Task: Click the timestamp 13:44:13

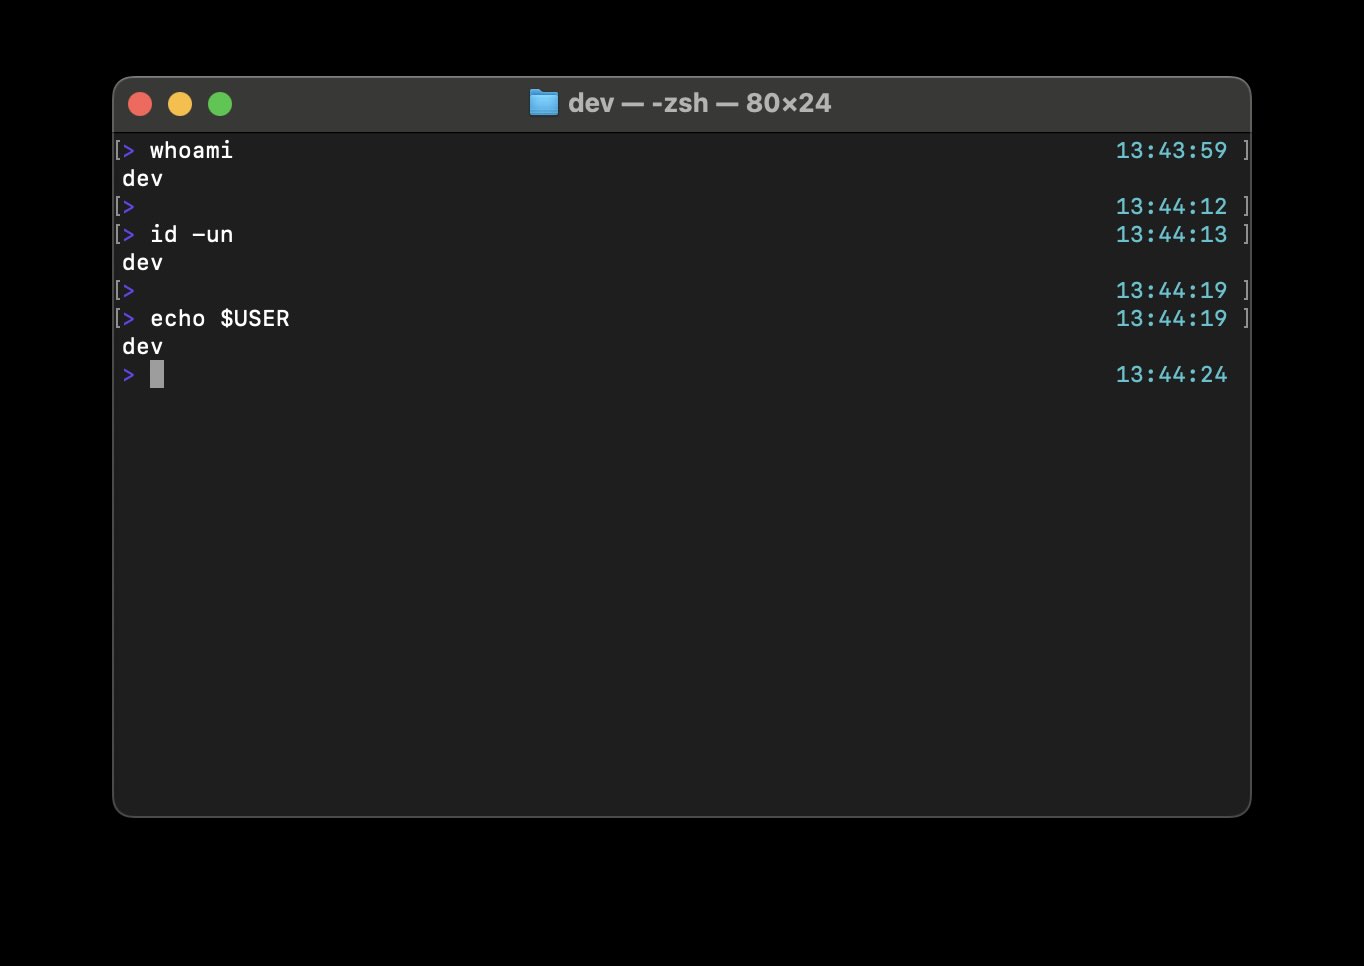Action: click(1172, 234)
